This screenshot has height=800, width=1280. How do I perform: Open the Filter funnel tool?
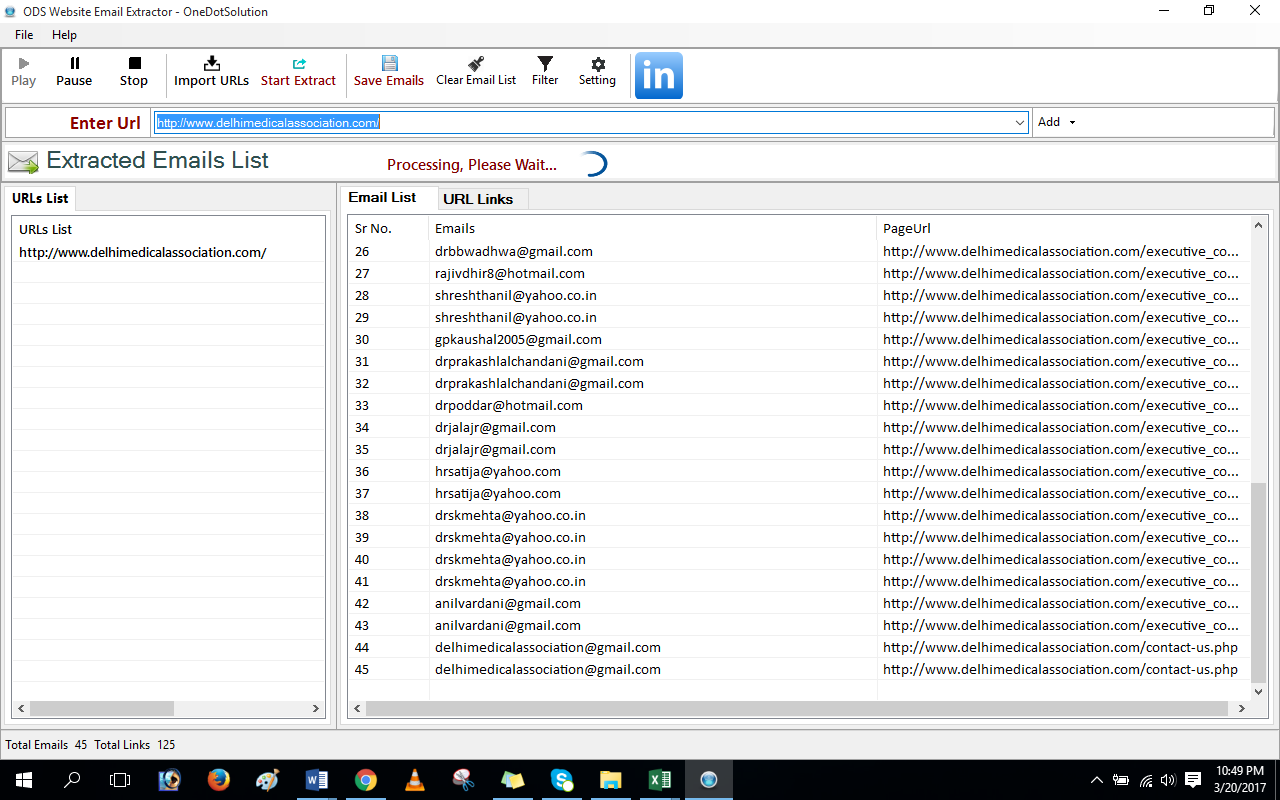point(545,72)
